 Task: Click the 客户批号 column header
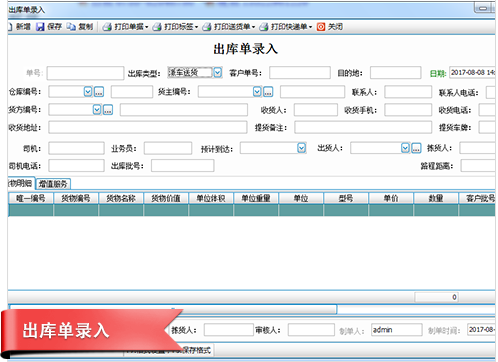(x=477, y=198)
